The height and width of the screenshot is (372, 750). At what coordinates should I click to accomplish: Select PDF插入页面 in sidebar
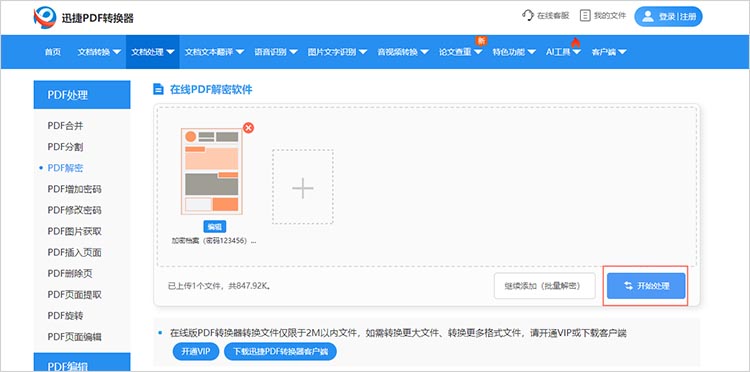coord(75,252)
